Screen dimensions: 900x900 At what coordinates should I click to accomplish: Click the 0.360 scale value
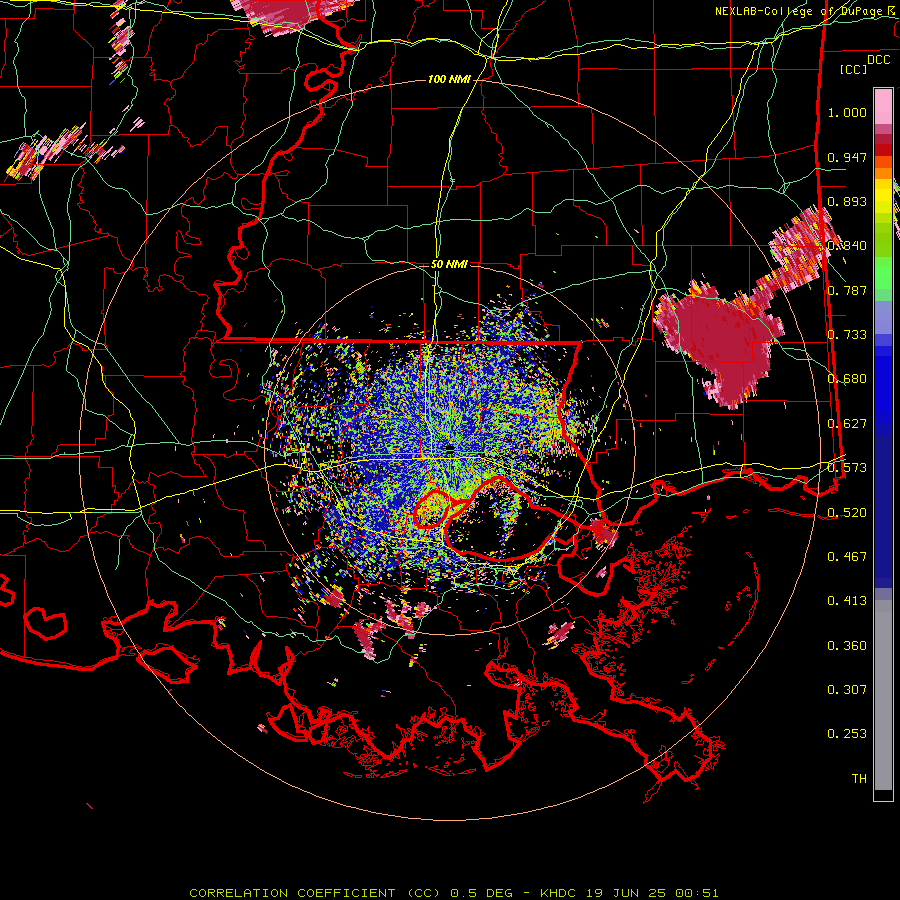pyautogui.click(x=847, y=646)
